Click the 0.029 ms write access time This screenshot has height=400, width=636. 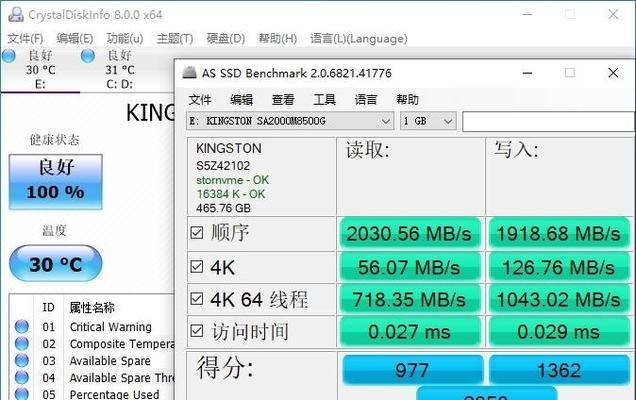point(559,332)
